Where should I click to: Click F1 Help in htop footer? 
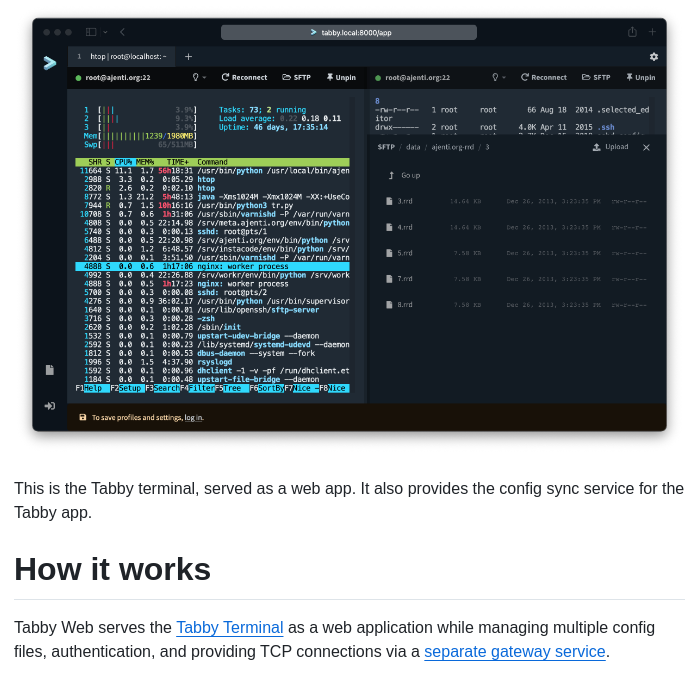click(92, 388)
